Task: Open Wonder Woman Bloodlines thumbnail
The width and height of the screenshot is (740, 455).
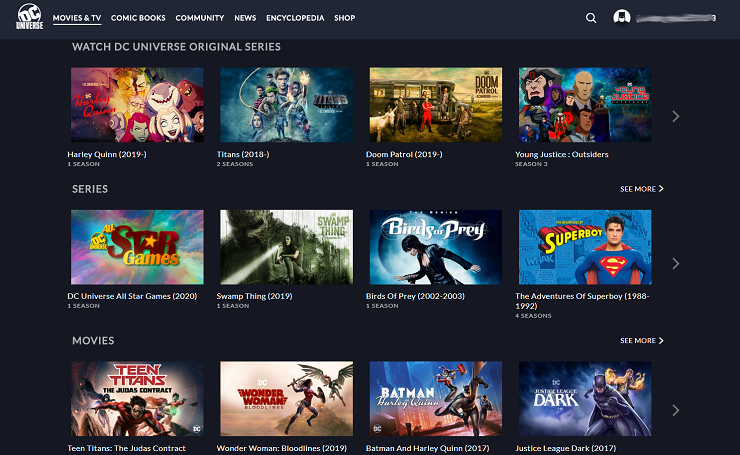Action: click(286, 399)
